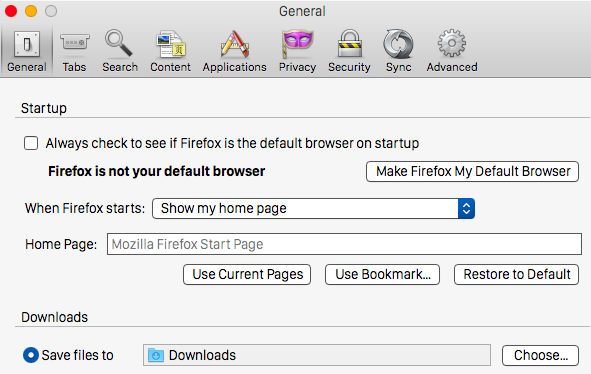Expand the When Firefox starts dropdown

313,208
